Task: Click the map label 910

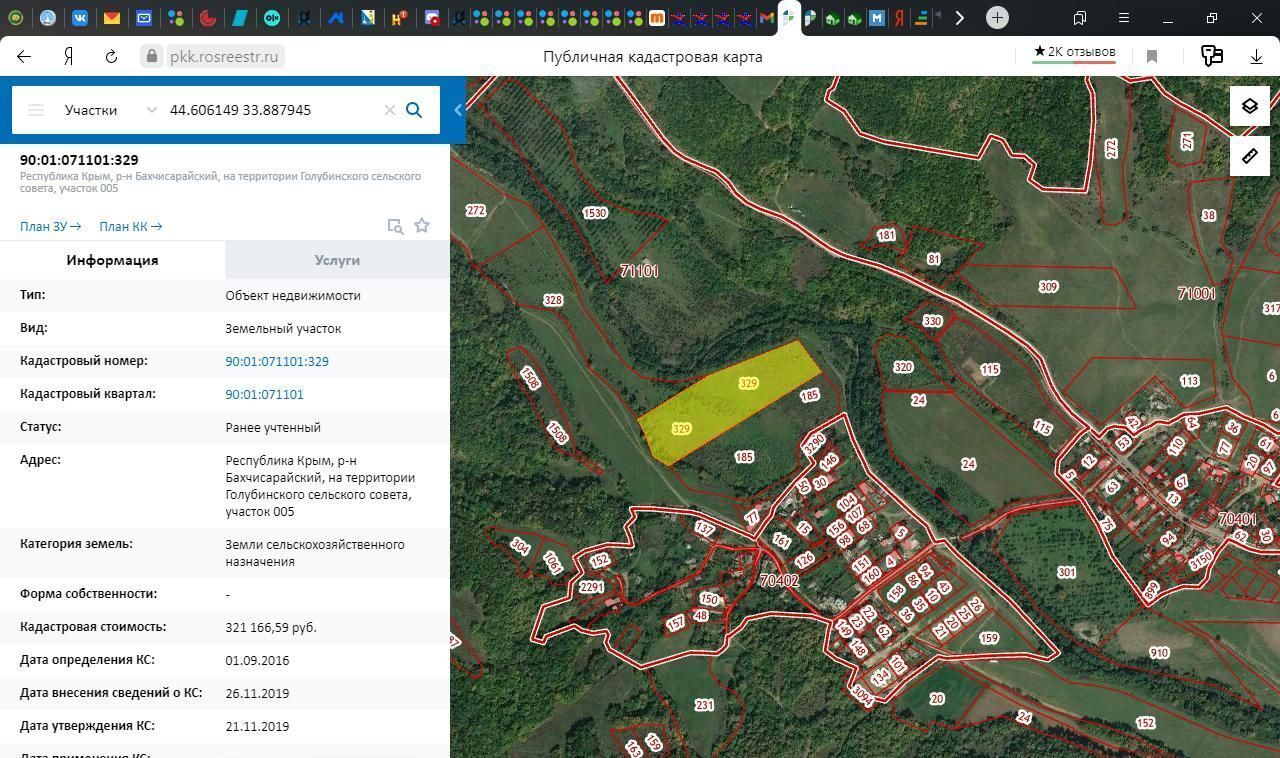Action: (1159, 653)
